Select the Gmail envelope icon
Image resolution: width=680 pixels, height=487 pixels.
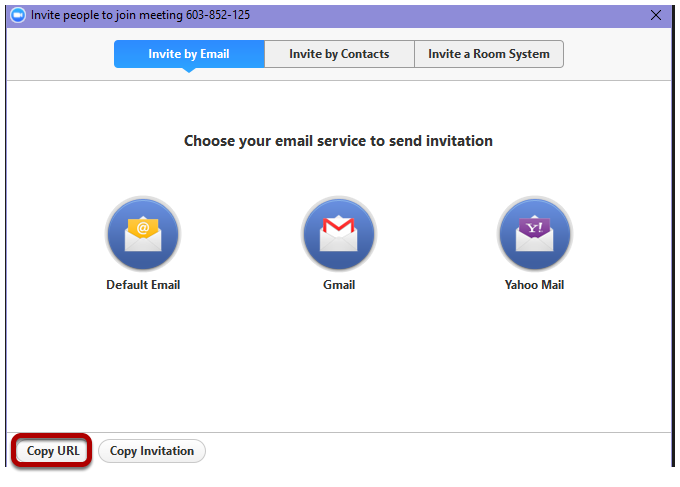point(339,234)
